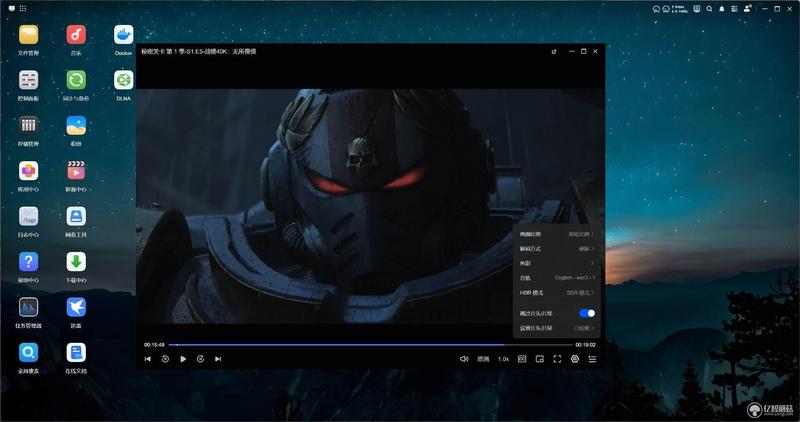
Task: Toggle fullscreen in the video player
Action: point(557,359)
